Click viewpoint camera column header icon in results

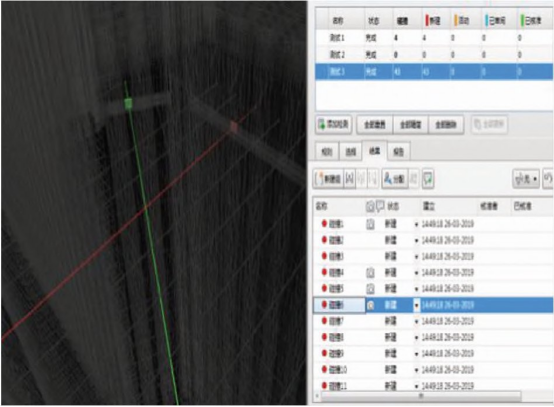(x=370, y=206)
